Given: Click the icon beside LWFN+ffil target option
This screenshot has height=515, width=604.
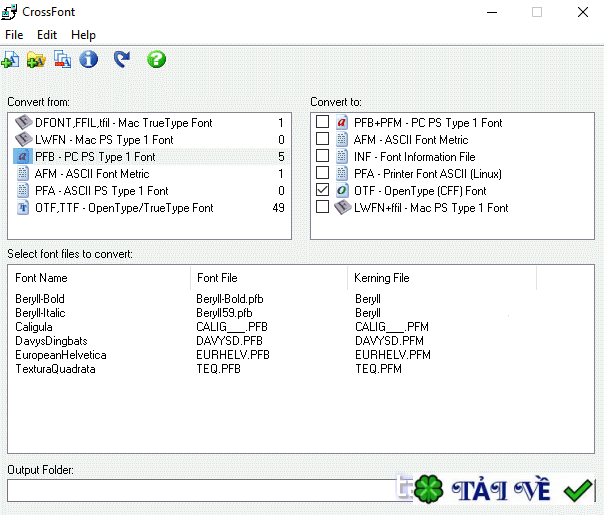Looking at the screenshot, I should pyautogui.click(x=342, y=208).
